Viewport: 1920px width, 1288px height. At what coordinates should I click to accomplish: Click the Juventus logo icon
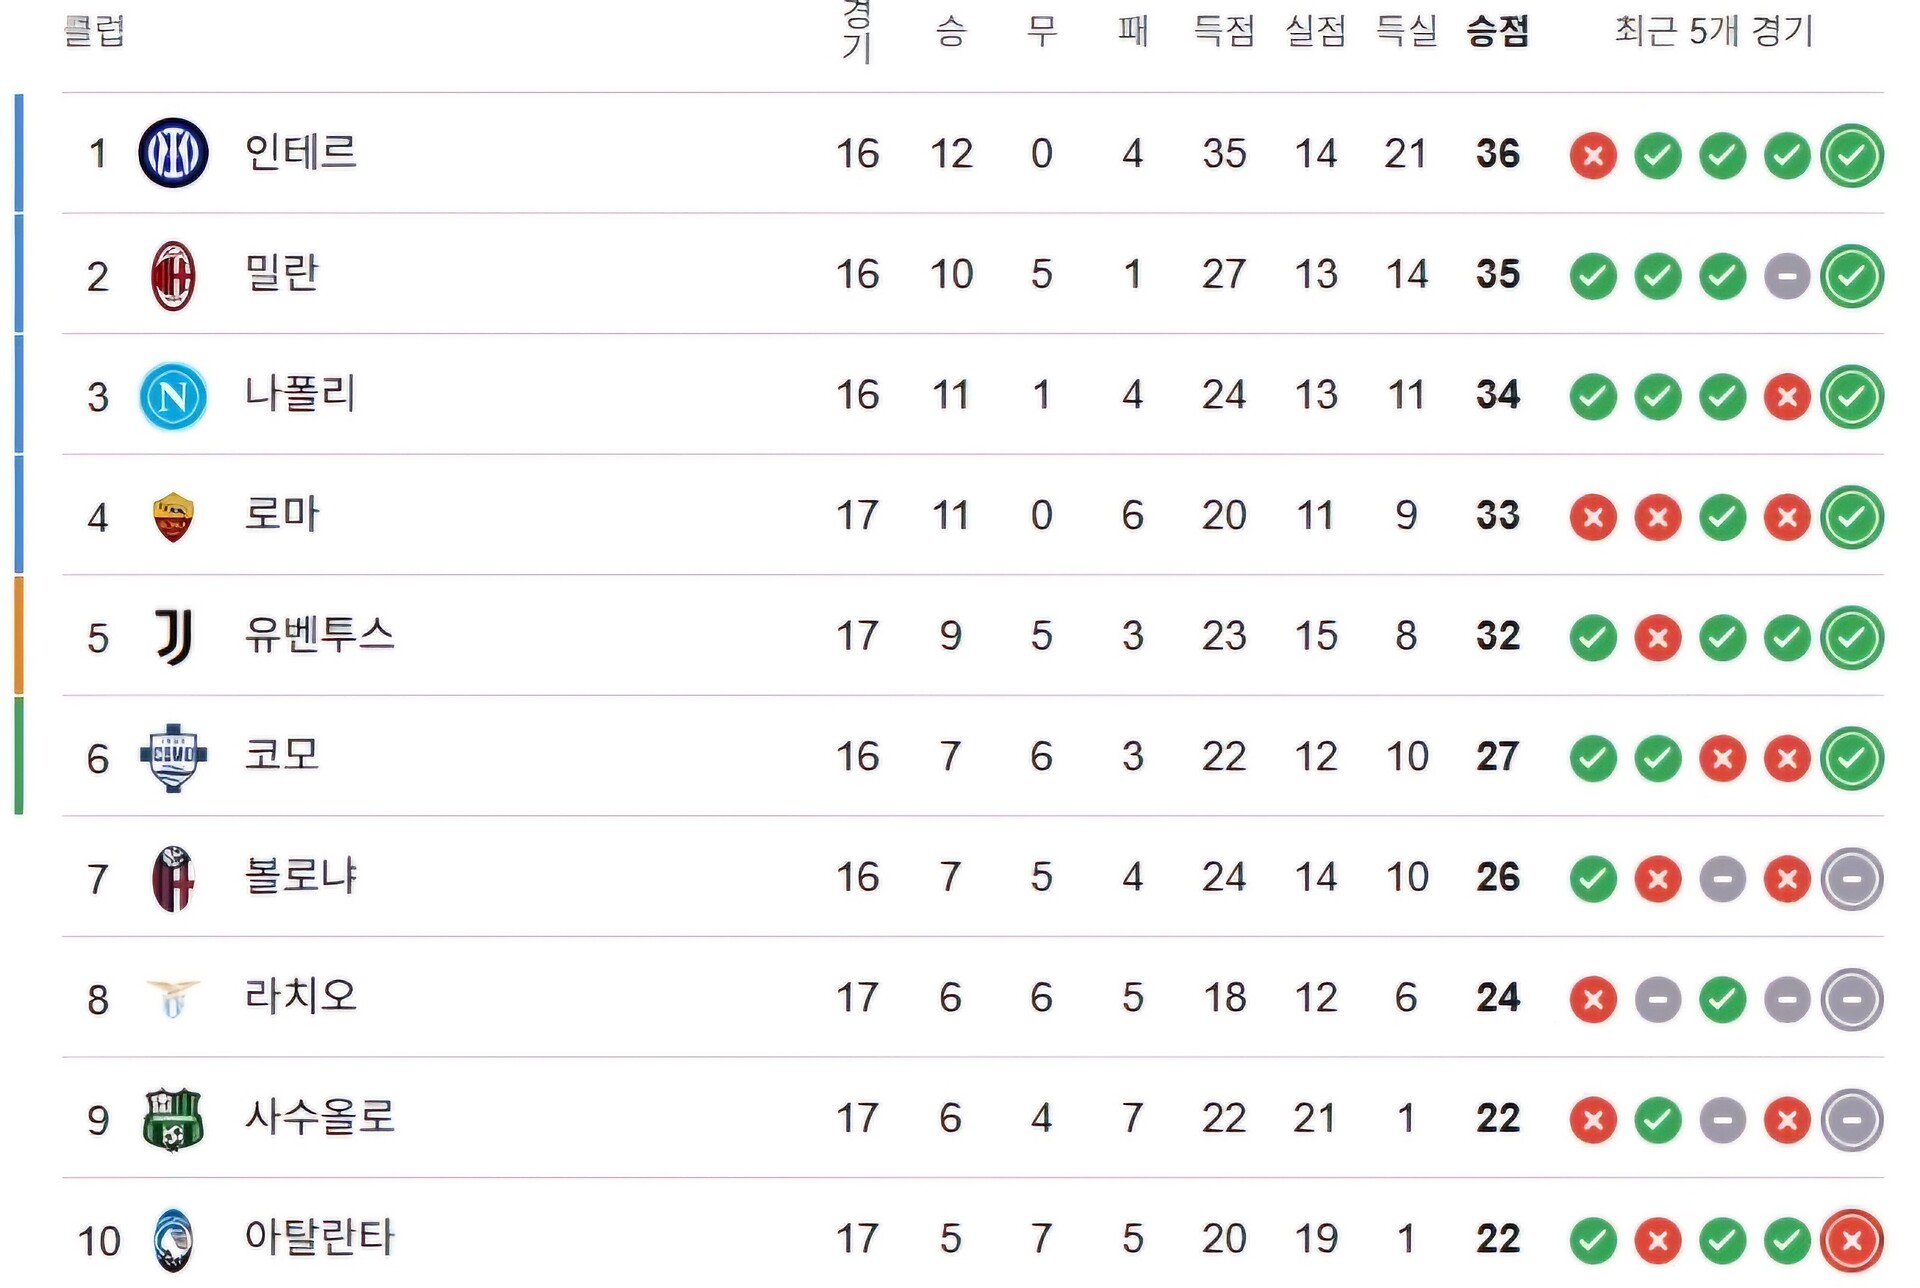[173, 637]
